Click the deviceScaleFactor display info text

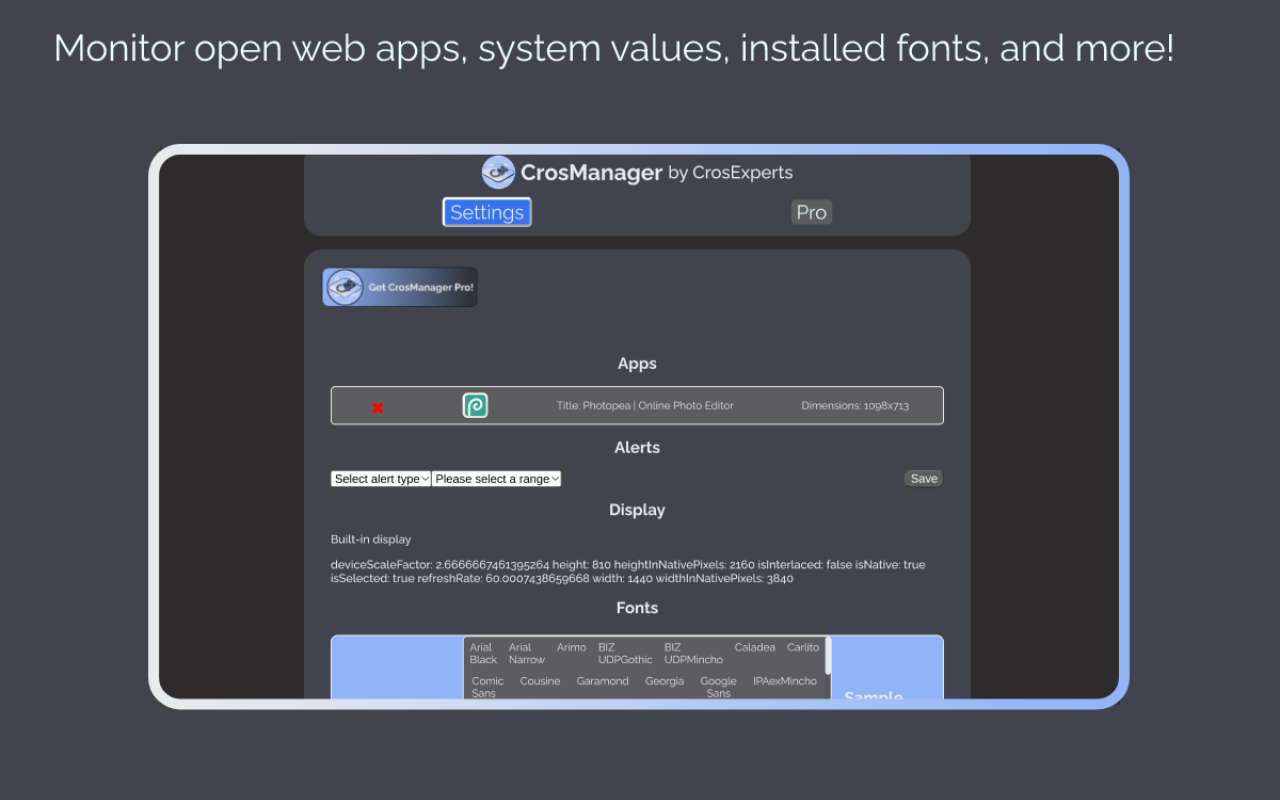tap(628, 571)
